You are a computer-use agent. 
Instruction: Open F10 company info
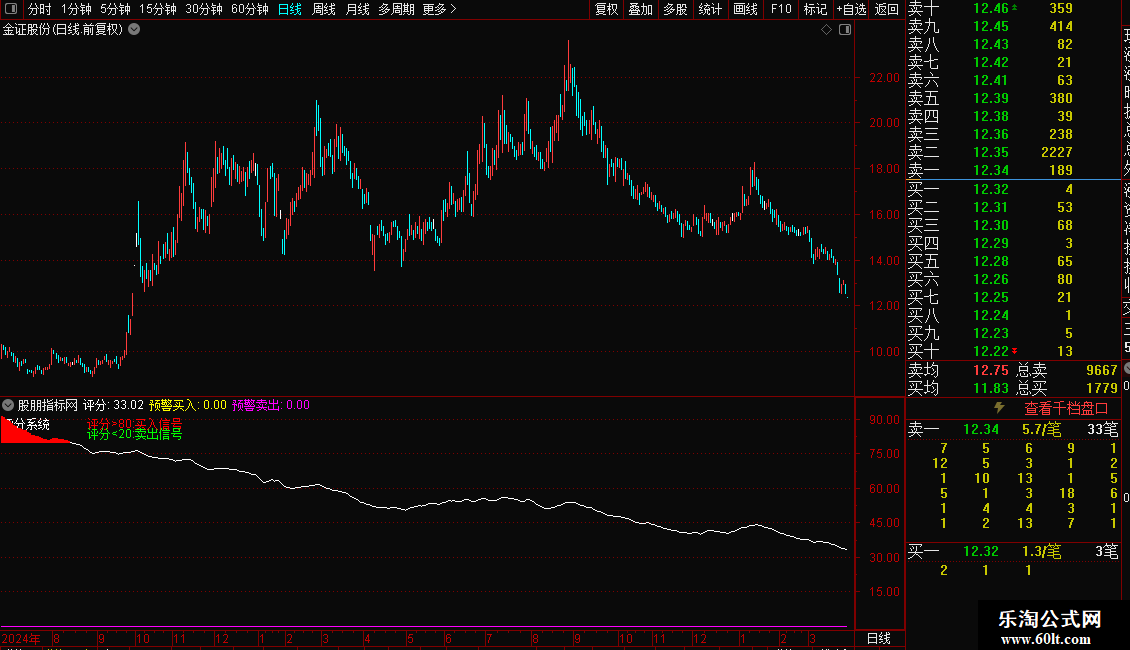coord(780,9)
